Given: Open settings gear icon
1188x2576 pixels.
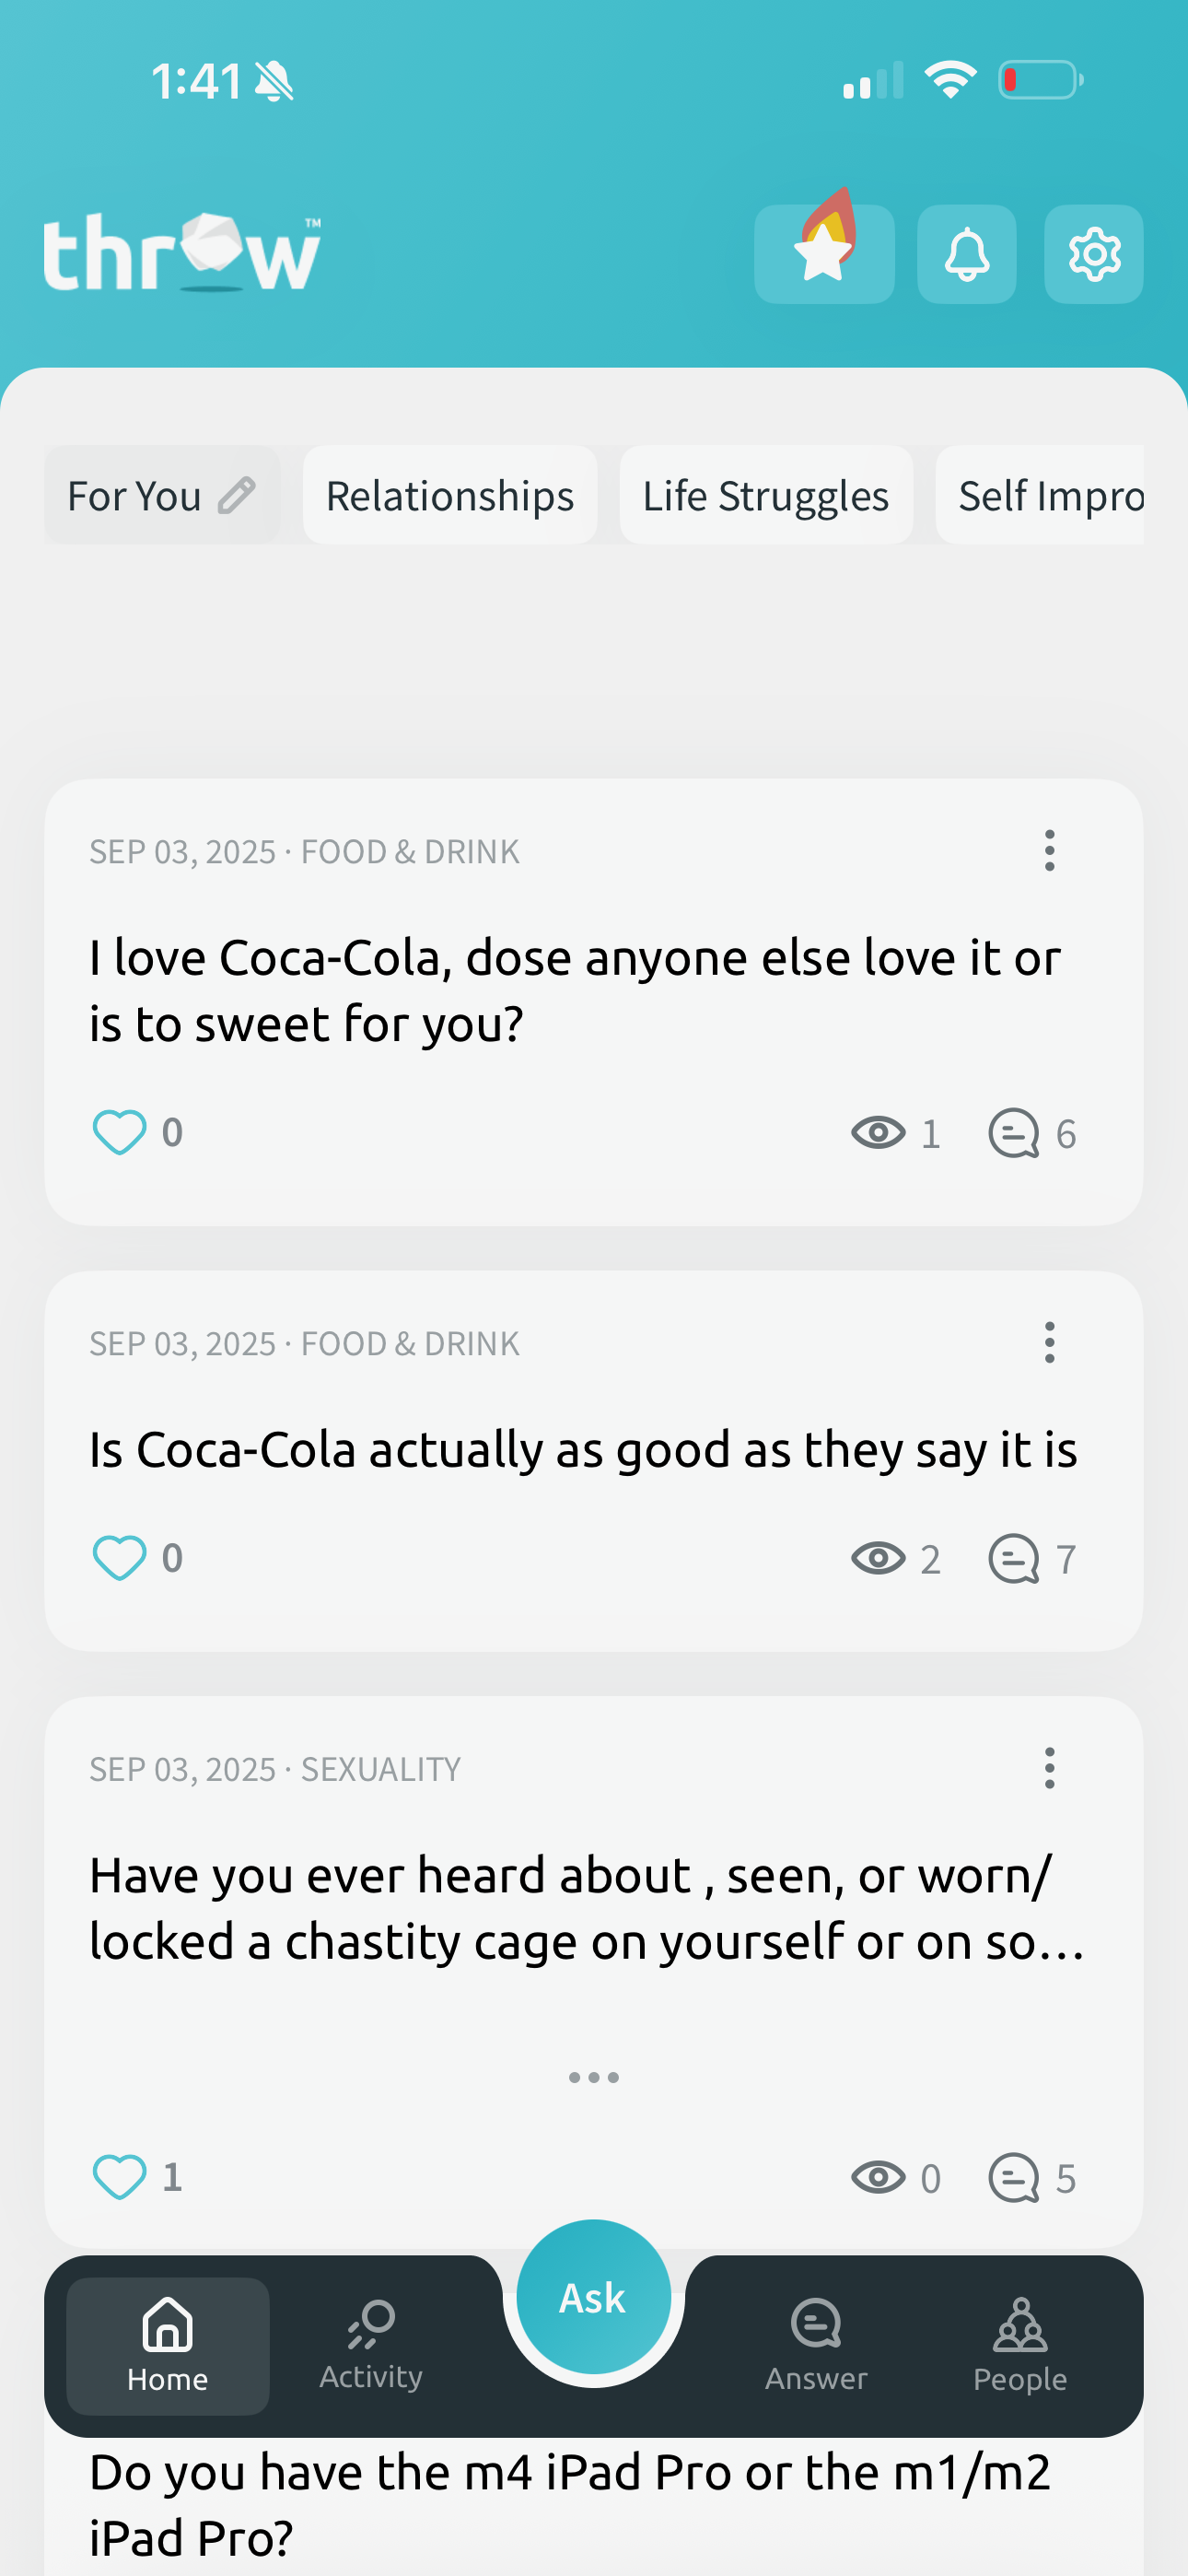Looking at the screenshot, I should pos(1093,253).
